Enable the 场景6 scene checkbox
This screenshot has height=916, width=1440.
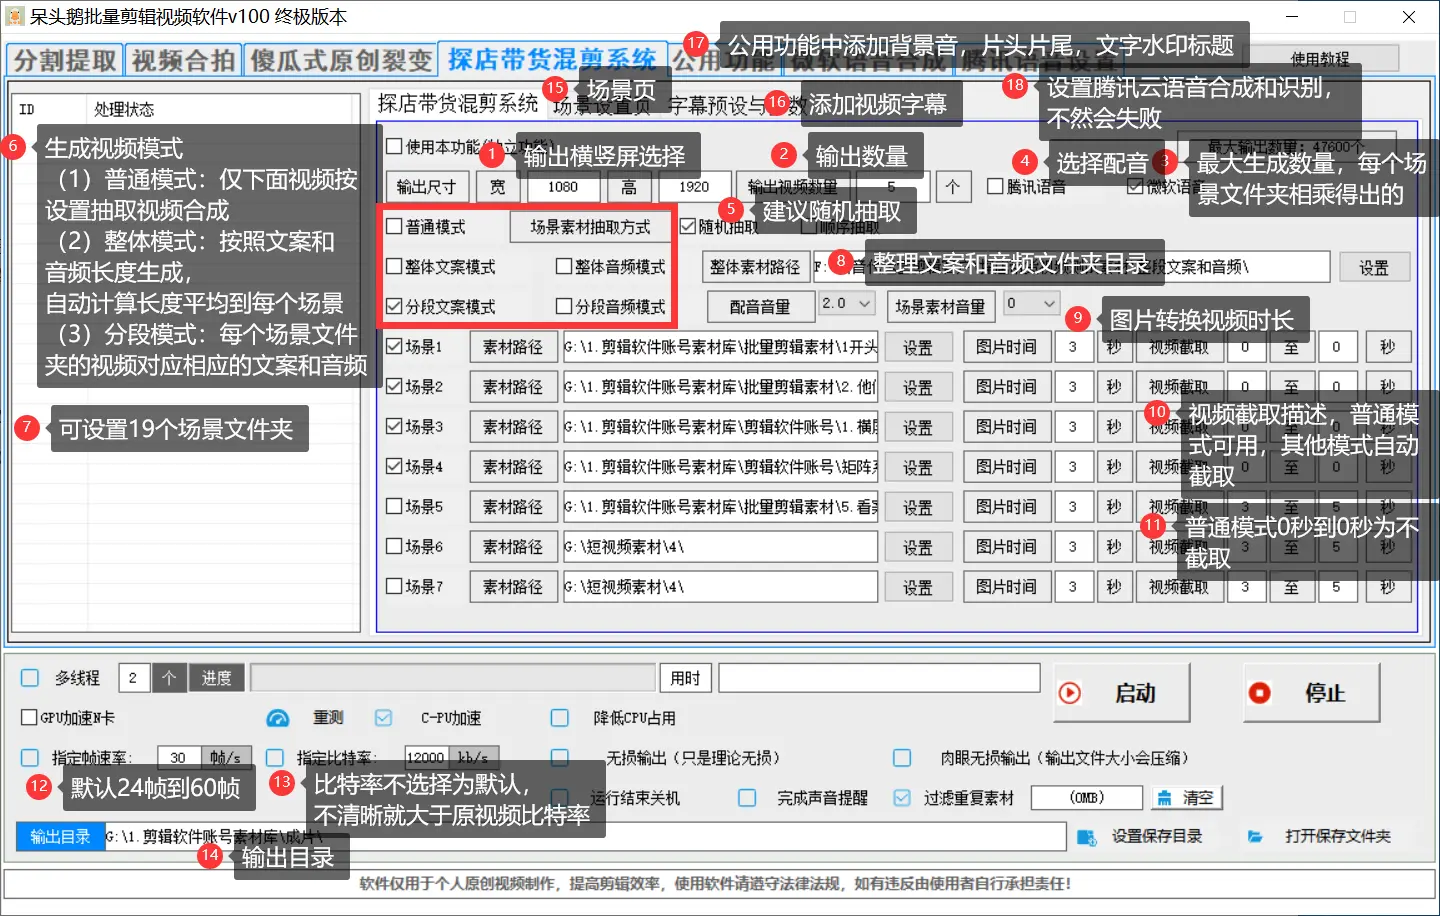pos(392,546)
